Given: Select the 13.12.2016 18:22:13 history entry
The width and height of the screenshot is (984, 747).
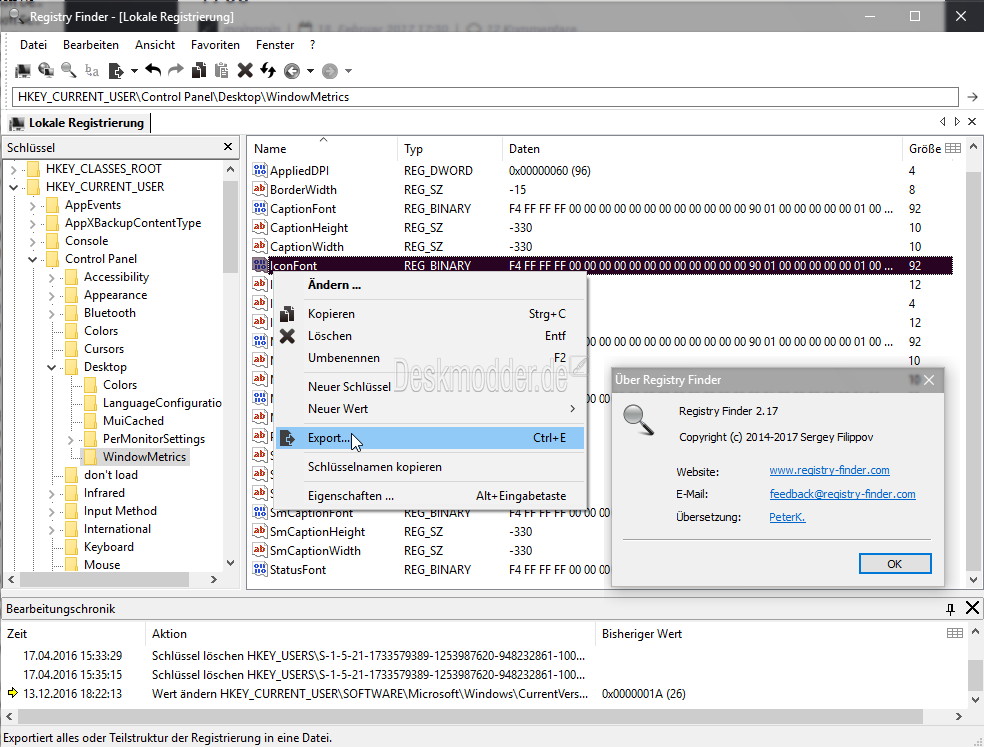Looking at the screenshot, I should tap(483, 694).
